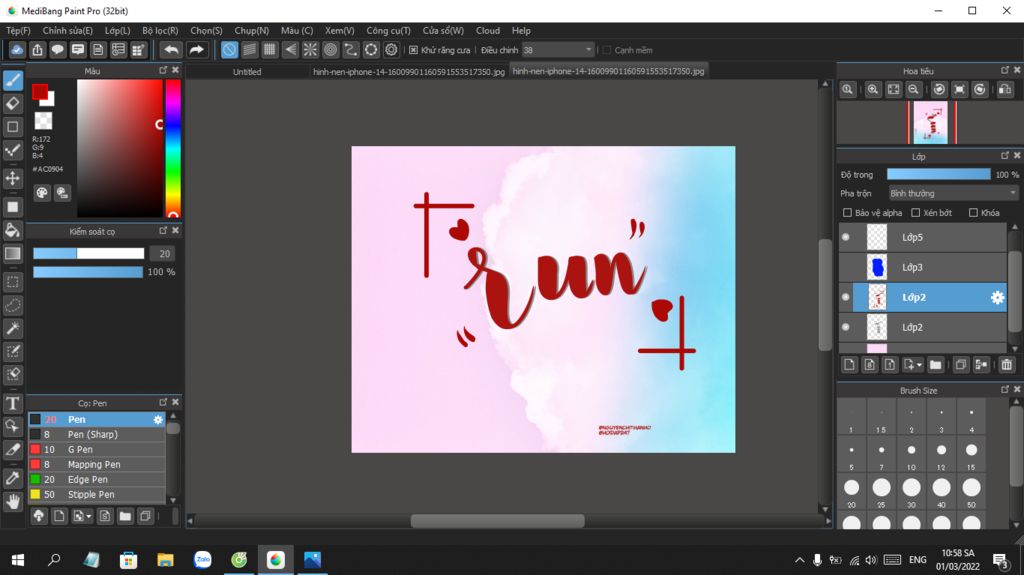Click the Undo arrow in toolbar
Image resolution: width=1024 pixels, height=575 pixels.
click(x=171, y=50)
